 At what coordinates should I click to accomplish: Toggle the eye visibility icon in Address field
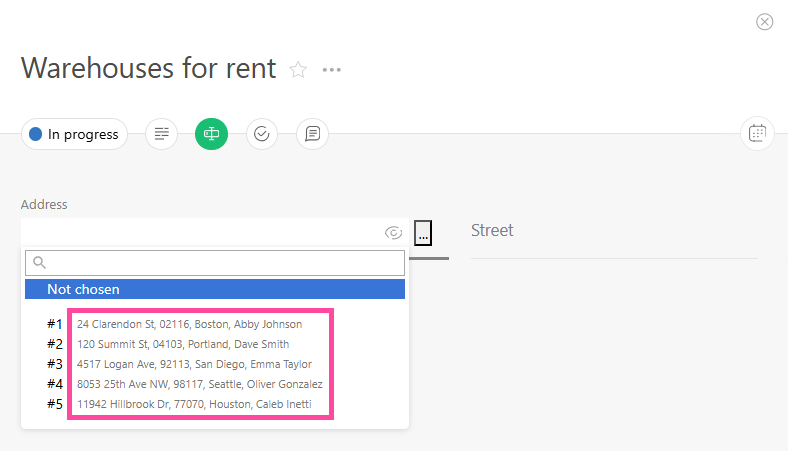(394, 233)
